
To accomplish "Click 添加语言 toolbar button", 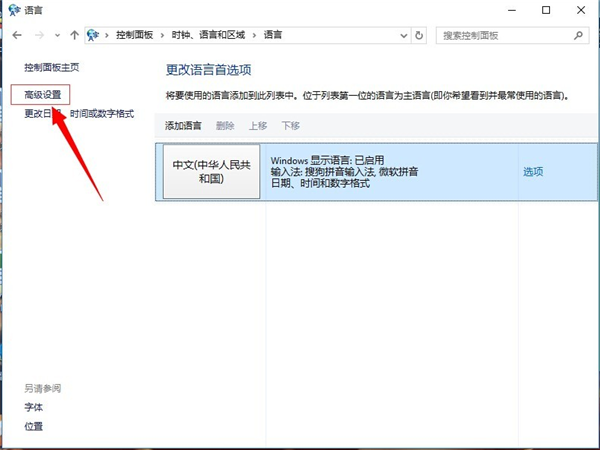I will point(183,126).
